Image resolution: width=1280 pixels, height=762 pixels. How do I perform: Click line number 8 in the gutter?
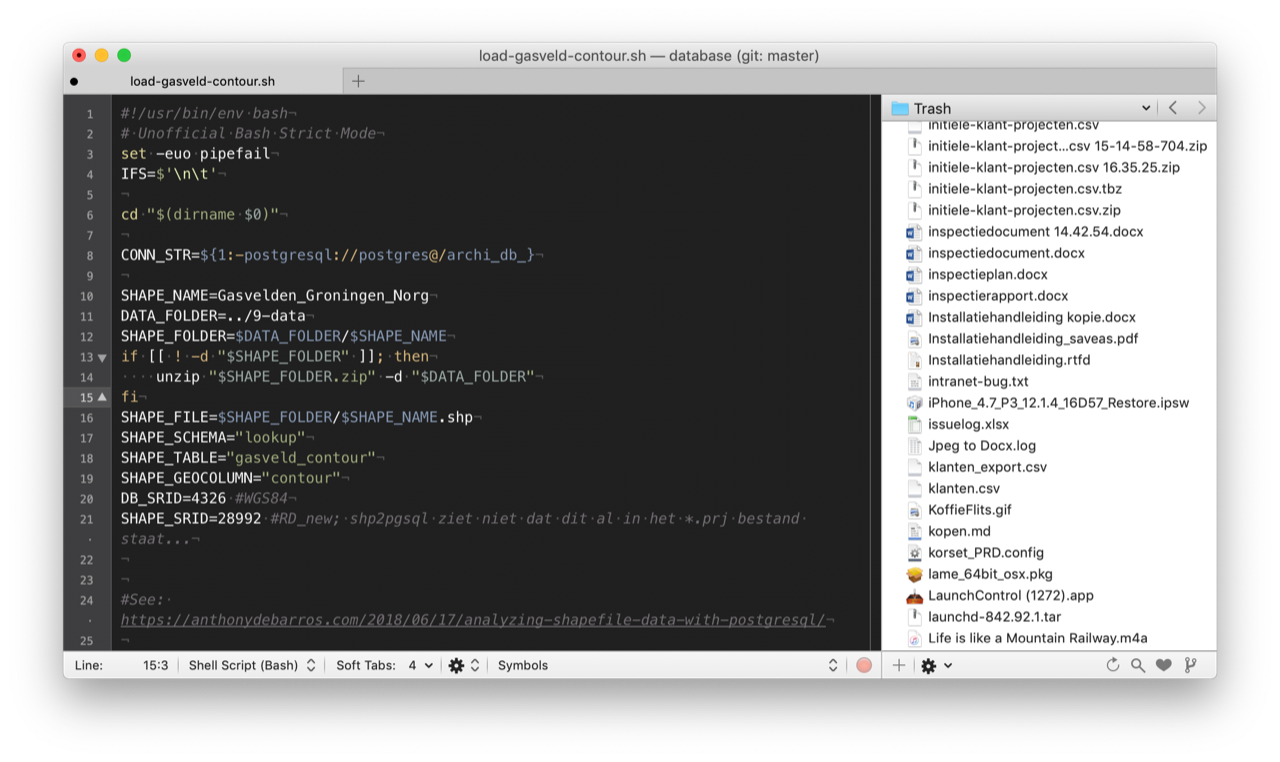89,256
